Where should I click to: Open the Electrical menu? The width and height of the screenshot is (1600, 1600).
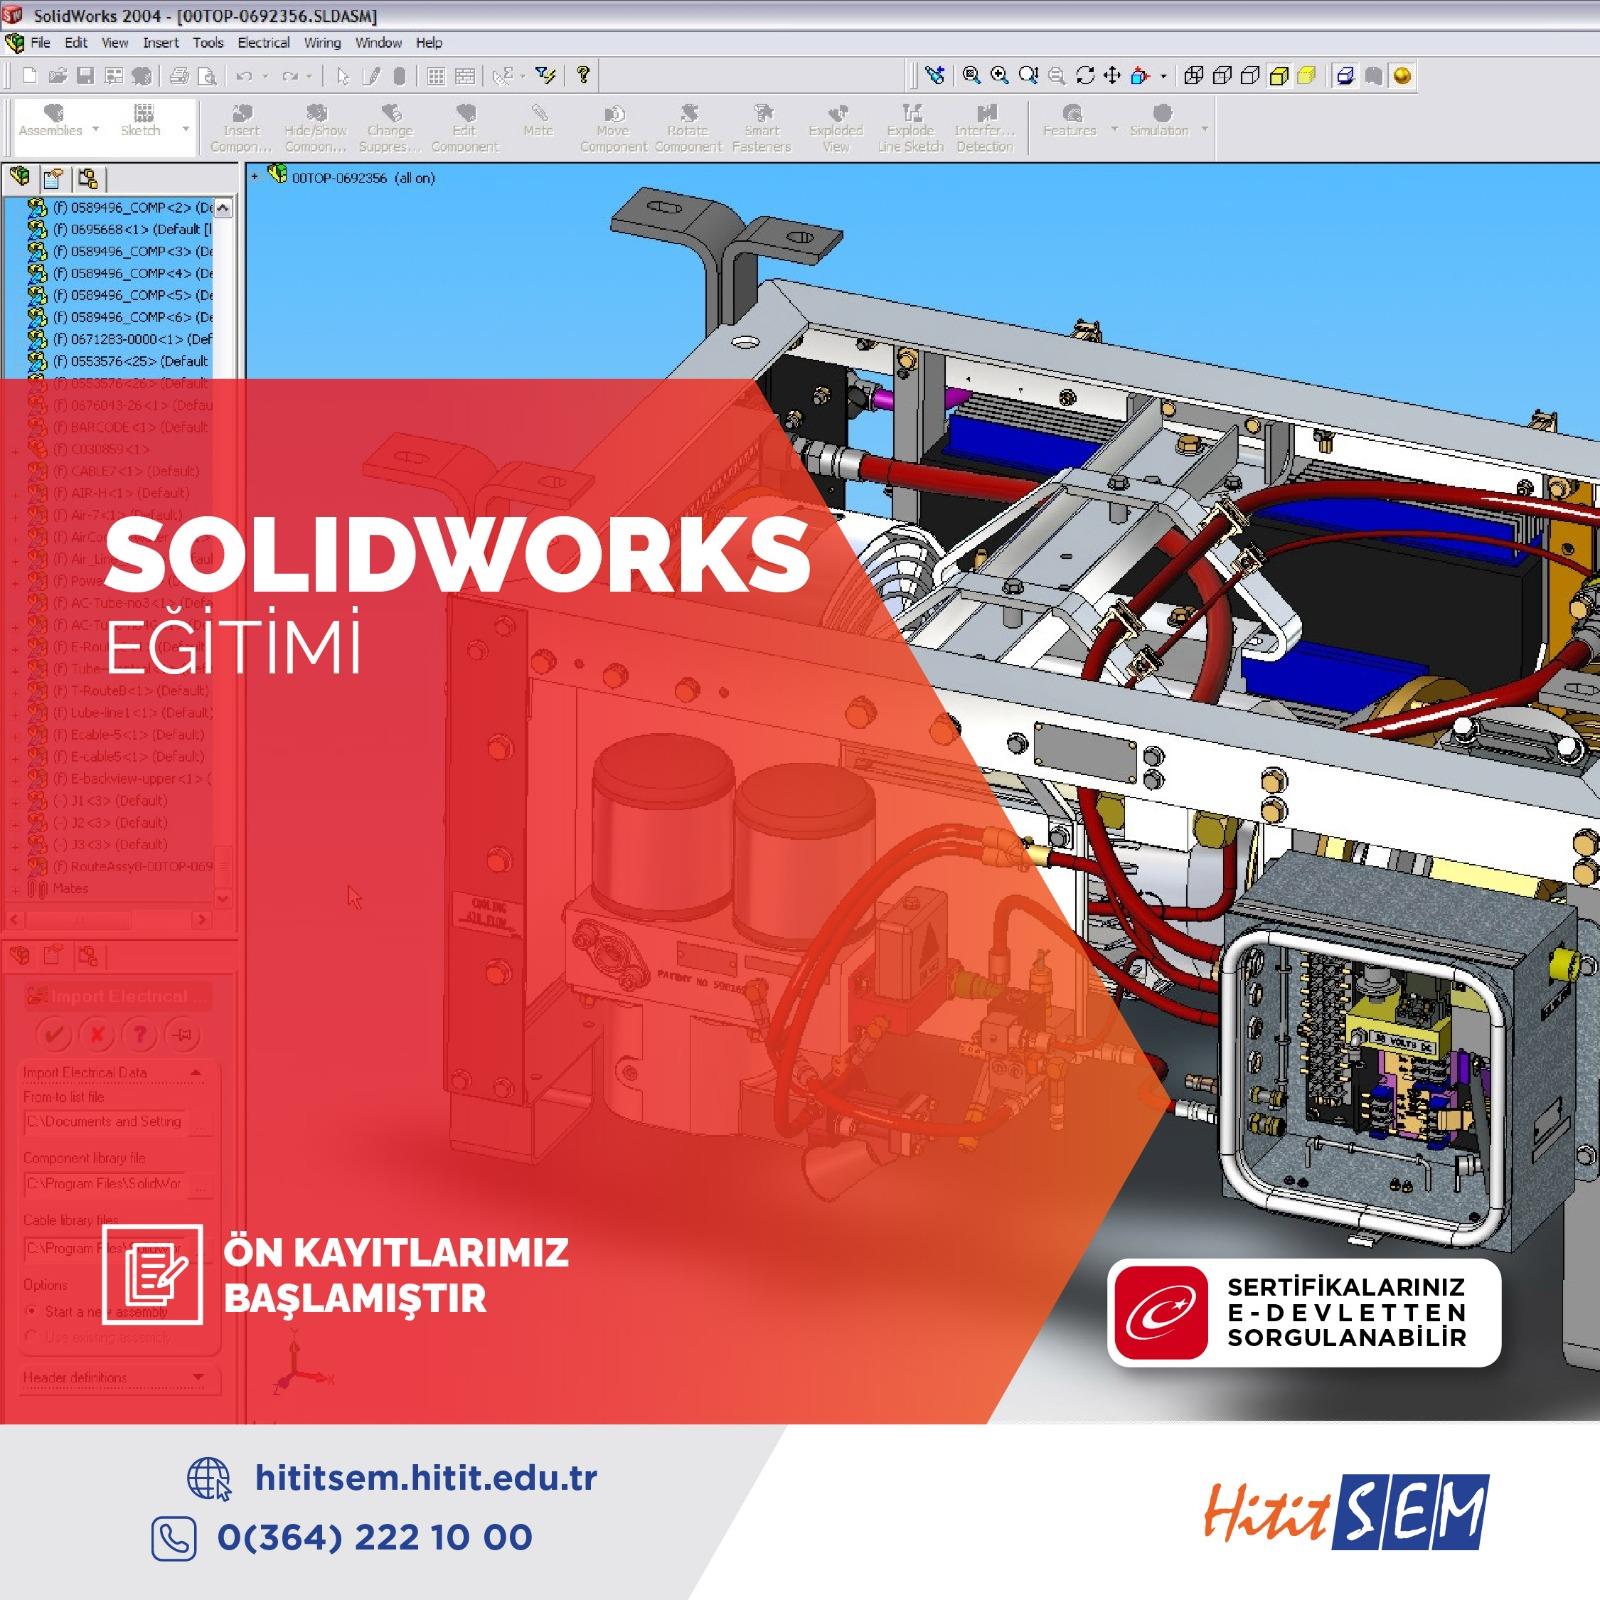tap(263, 43)
